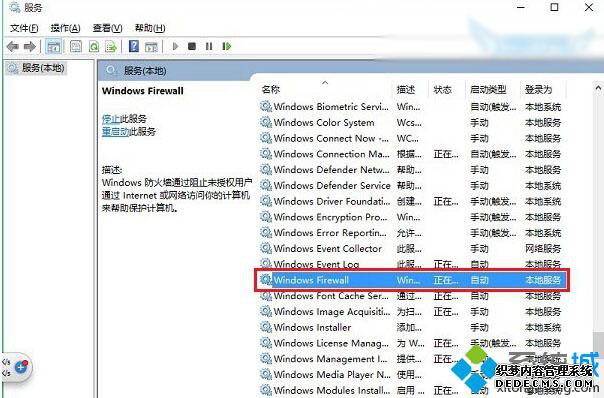Click the gear icon beside Windows Defender Service
This screenshot has height=398, width=604.
(266, 186)
